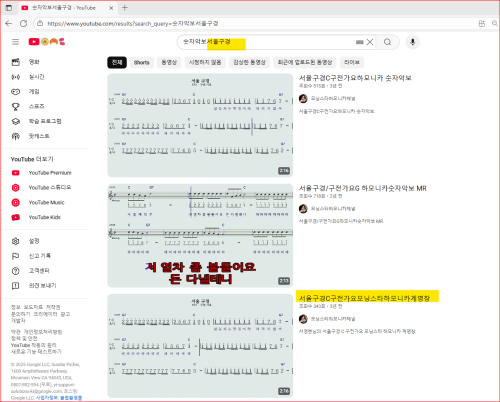Click the search magnifier button
The height and width of the screenshot is (402, 500).
coord(387,42)
